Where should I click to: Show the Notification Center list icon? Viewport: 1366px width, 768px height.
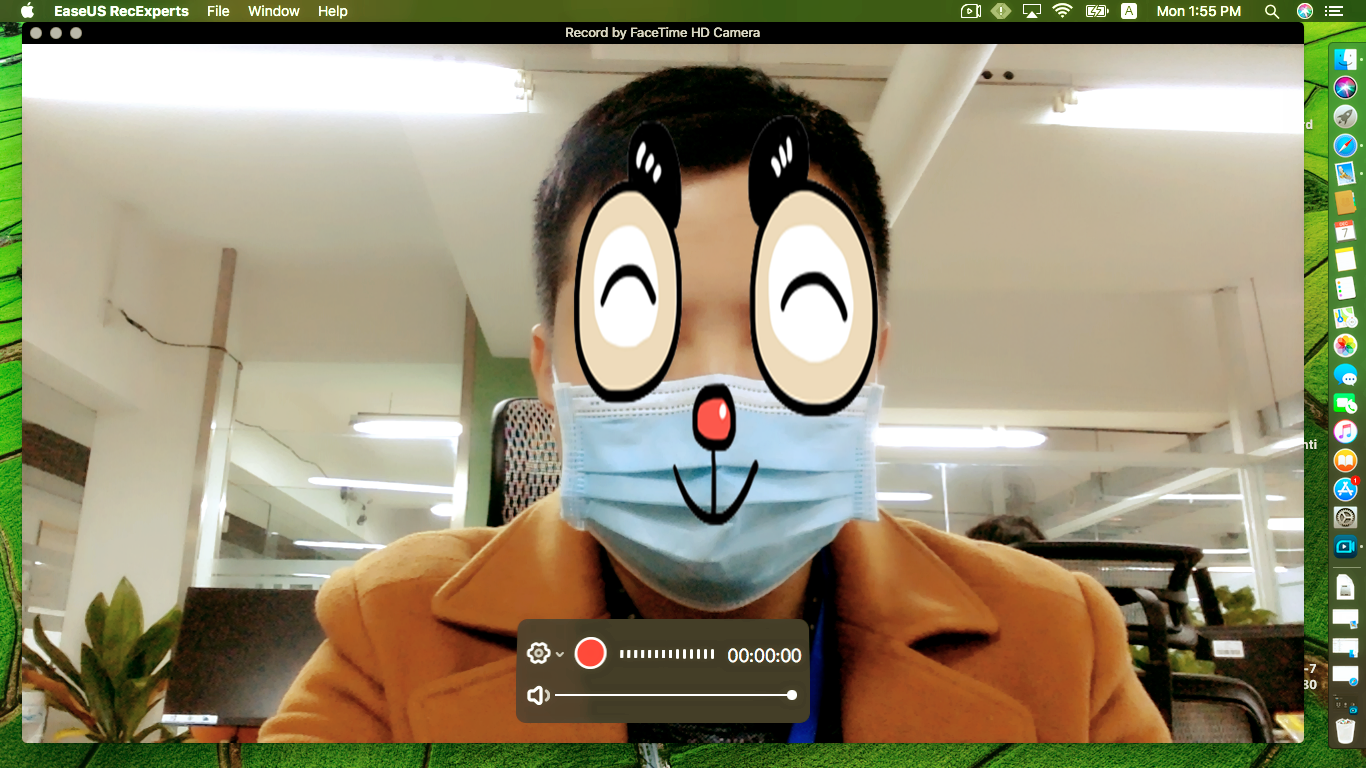click(x=1333, y=11)
